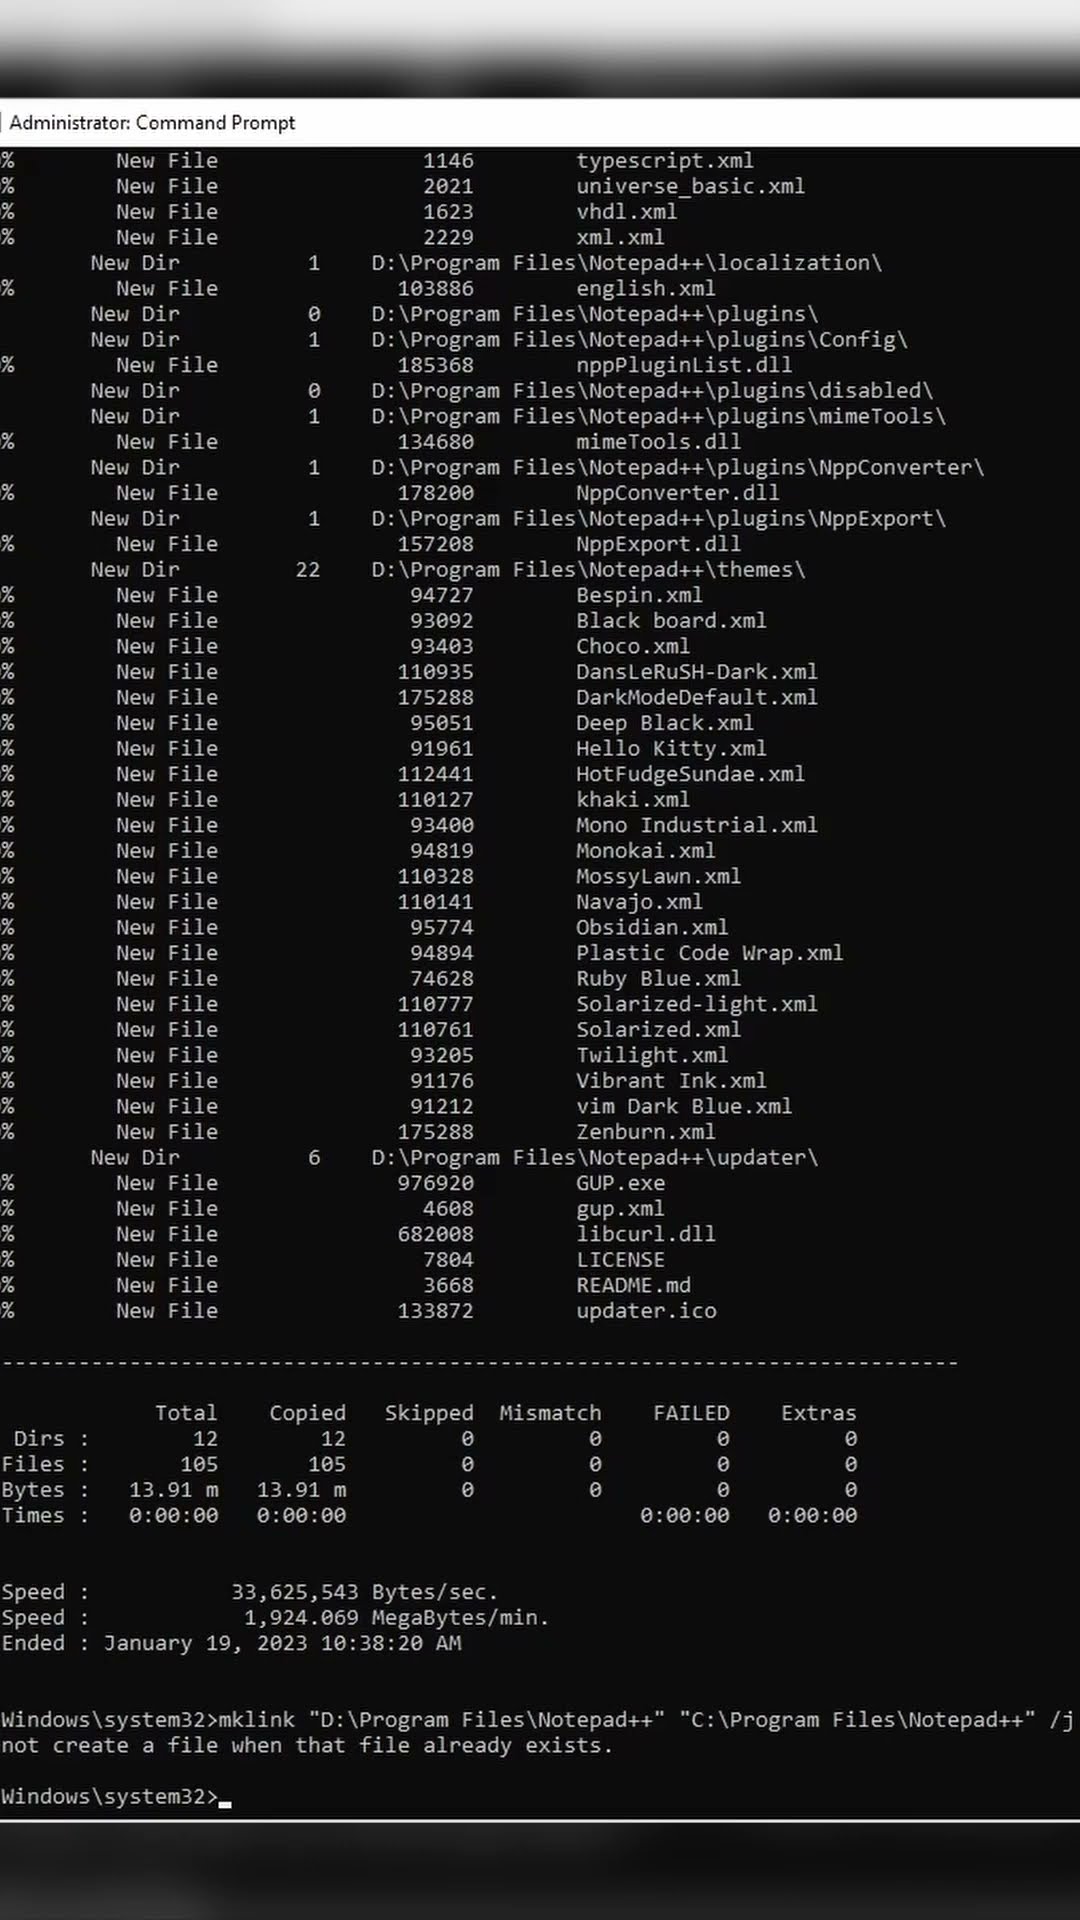Click the blinking cursor at the prompt

[x=225, y=1798]
